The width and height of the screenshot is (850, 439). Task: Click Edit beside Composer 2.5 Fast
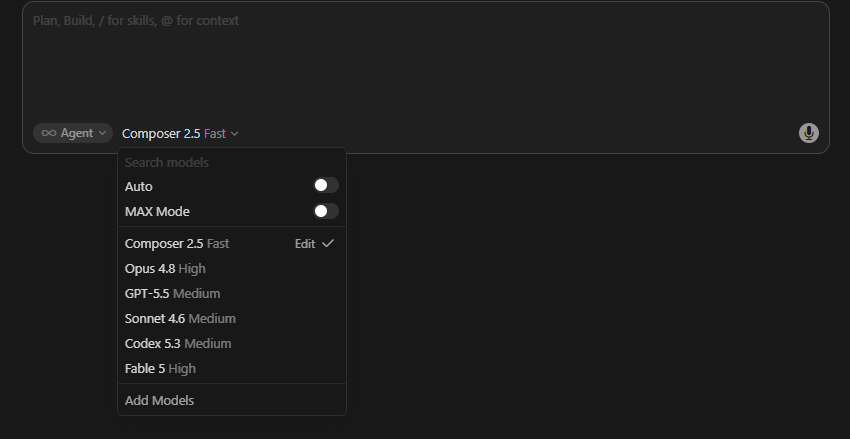[305, 244]
